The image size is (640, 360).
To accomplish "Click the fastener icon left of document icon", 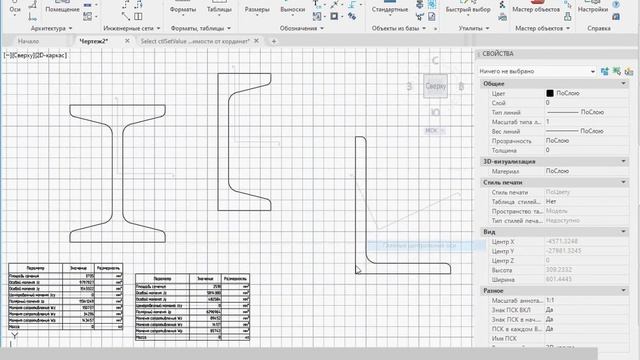I will 420,16.
